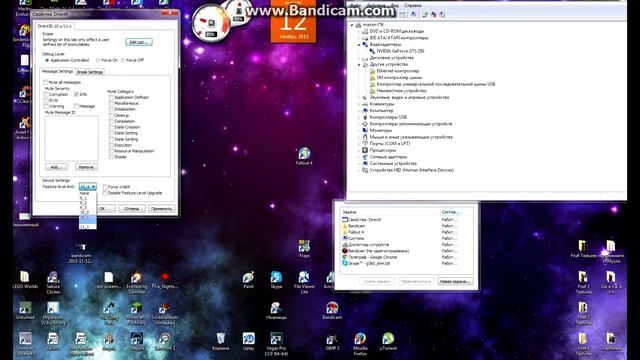
Task: Click Новая задача in Task Manager
Action: tap(455, 281)
